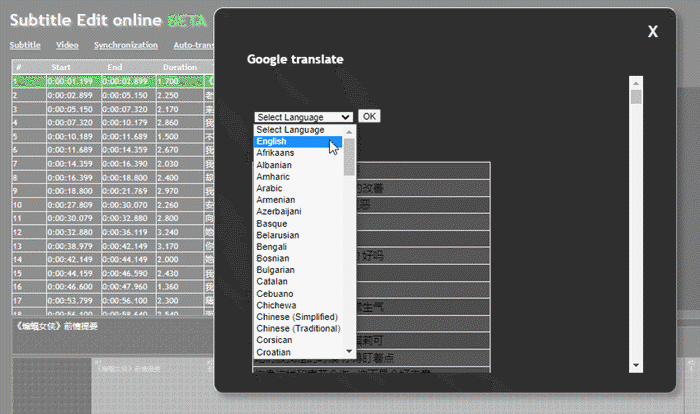700x414 pixels.
Task: Select Chinese (Simplified) from the language list
Action: tap(299, 317)
